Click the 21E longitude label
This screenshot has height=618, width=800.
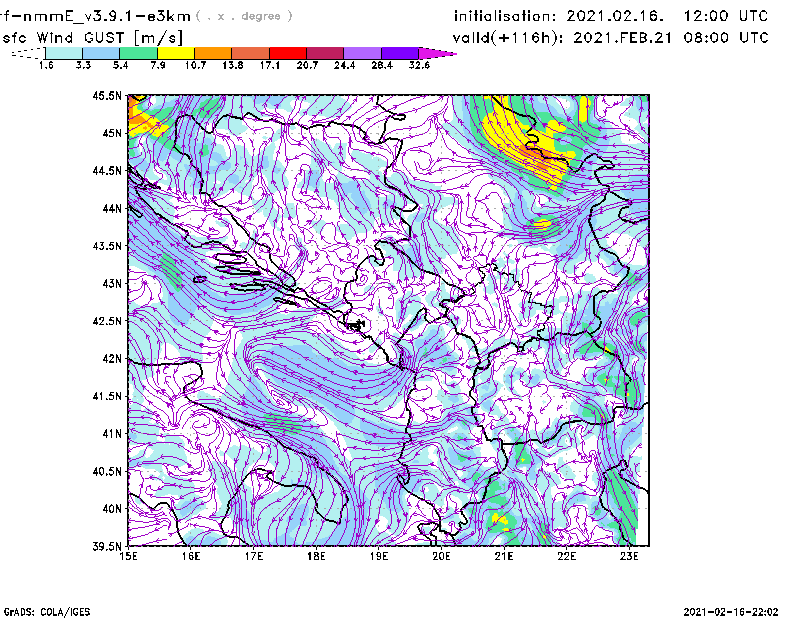(504, 556)
